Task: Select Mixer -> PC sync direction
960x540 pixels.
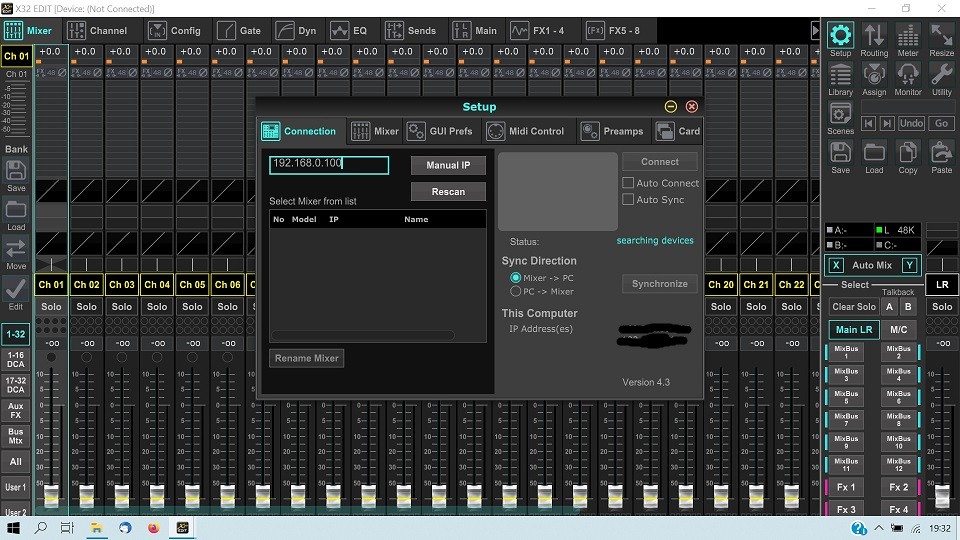Action: coord(516,277)
